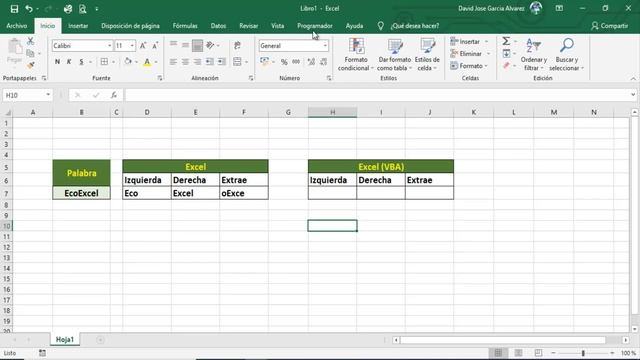Screen dimensions: 640x360
Task: Decrease font size with smaller A
Action: [155, 46]
